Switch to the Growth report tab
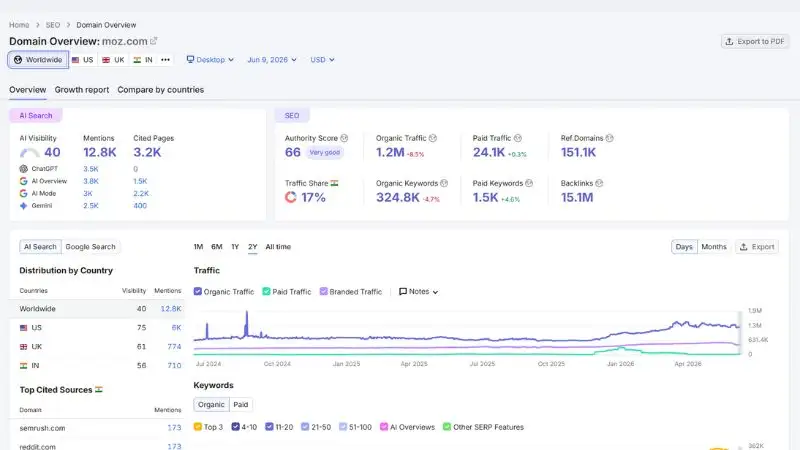This screenshot has height=450, width=800. click(x=82, y=90)
